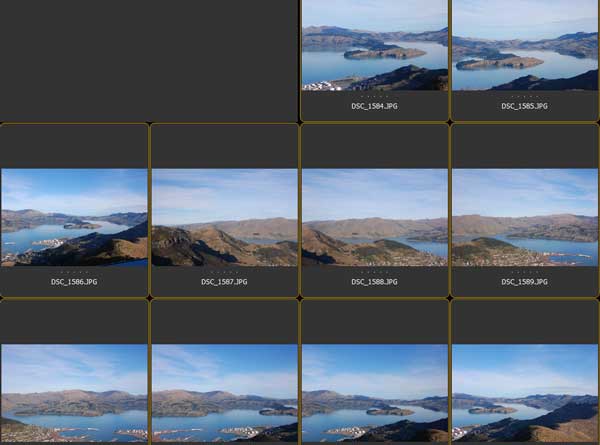Select the DSC_1589.JPG harbour photo thumbnail

coord(525,217)
